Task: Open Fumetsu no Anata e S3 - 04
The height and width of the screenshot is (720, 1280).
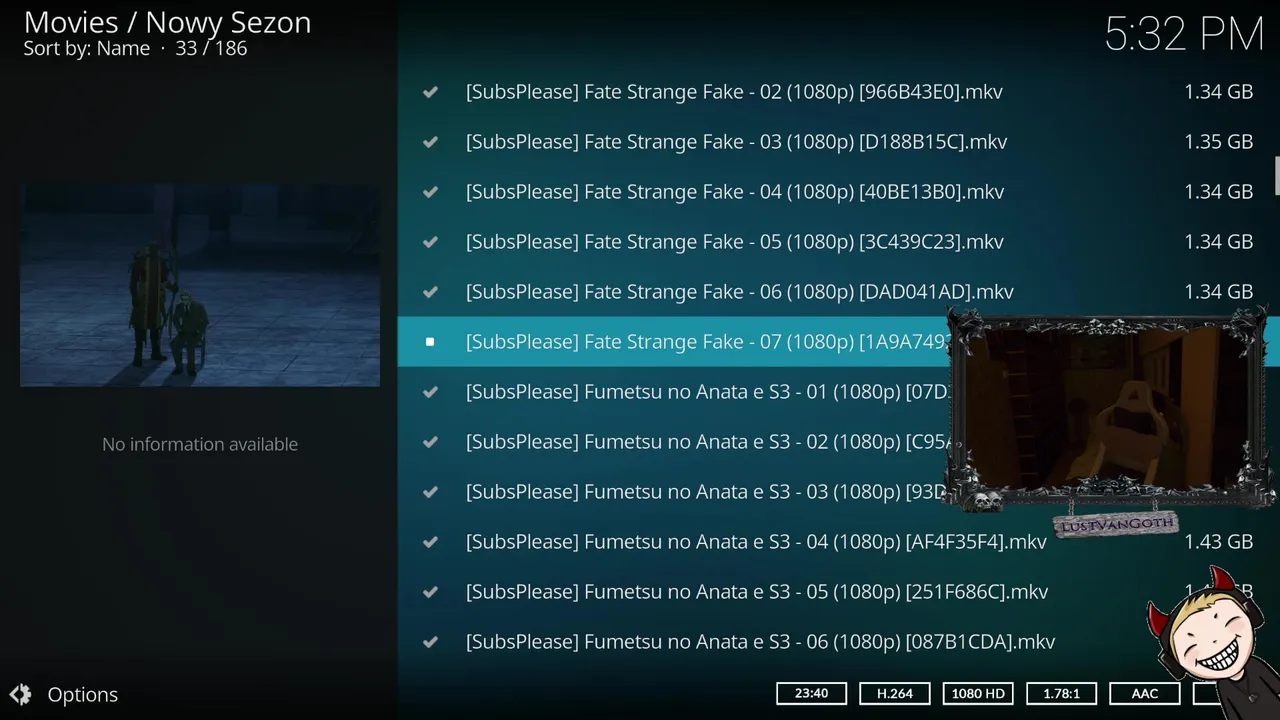Action: click(x=756, y=542)
